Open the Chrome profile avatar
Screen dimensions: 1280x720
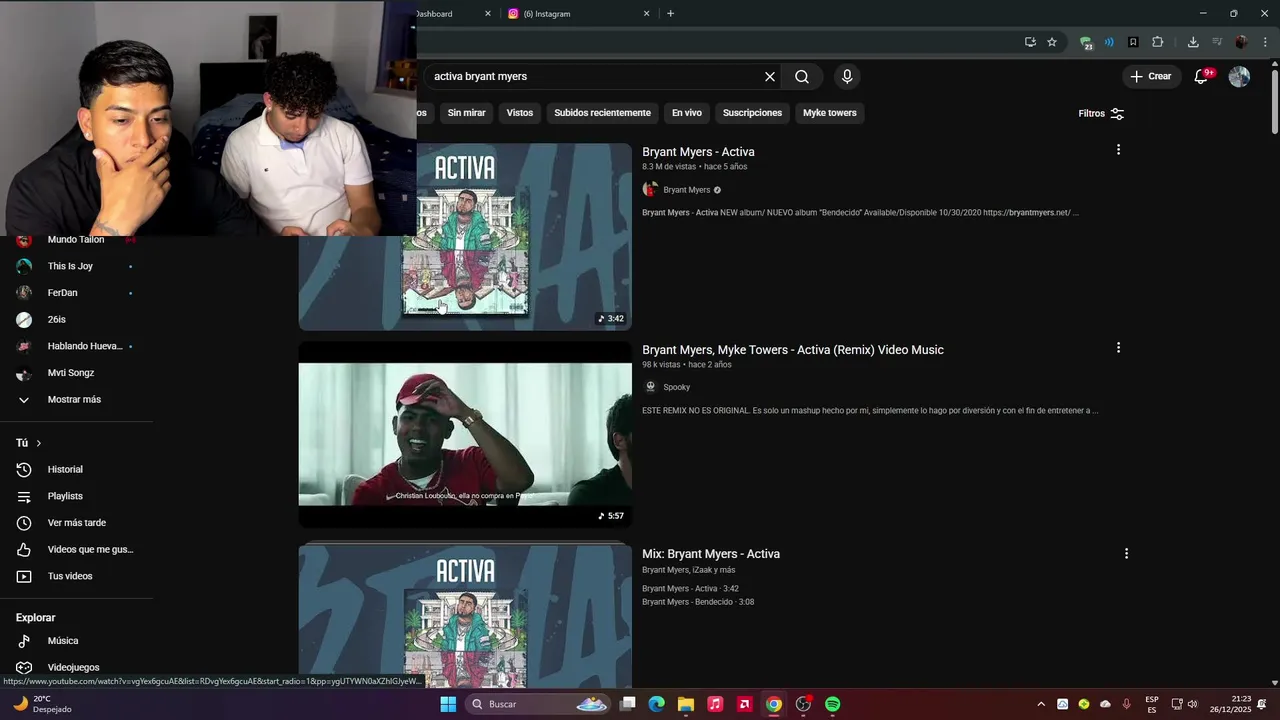click(1241, 42)
